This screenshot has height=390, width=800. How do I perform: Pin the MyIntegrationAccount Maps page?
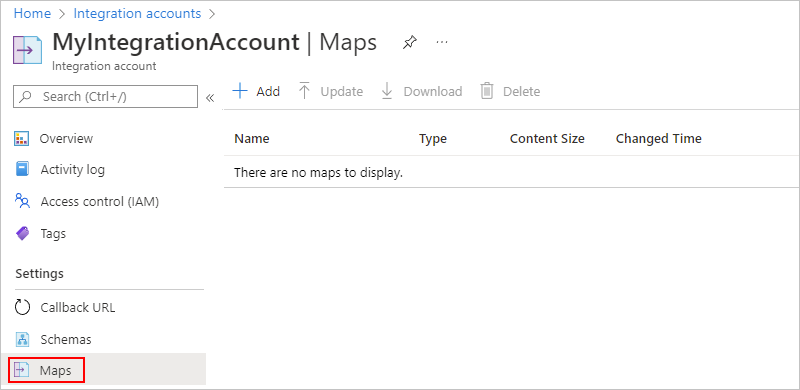coord(409,43)
